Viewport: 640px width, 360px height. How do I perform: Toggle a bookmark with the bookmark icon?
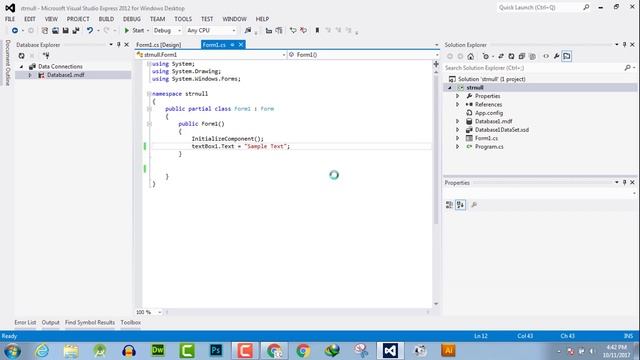click(x=317, y=31)
